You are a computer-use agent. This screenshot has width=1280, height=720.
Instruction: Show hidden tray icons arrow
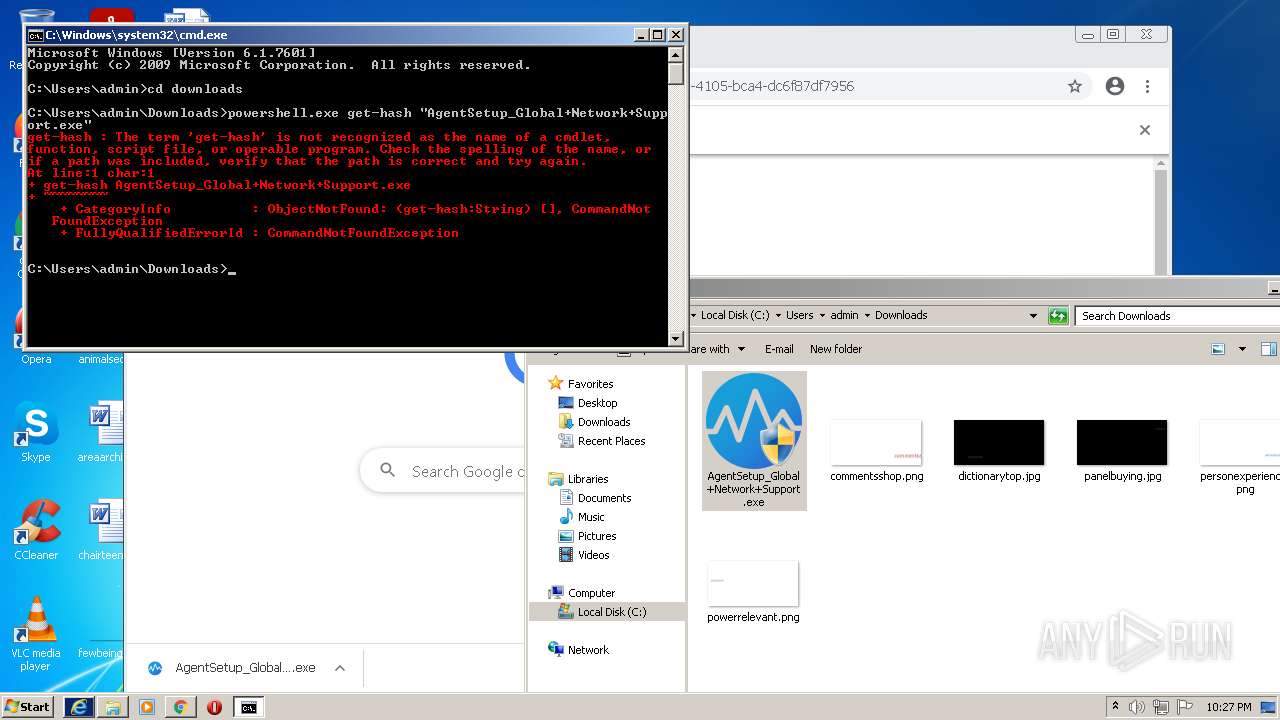point(1116,707)
